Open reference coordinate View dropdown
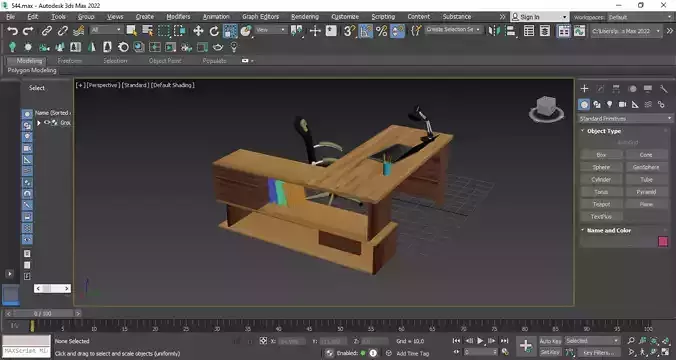This screenshot has width=676, height=360. tap(271, 30)
